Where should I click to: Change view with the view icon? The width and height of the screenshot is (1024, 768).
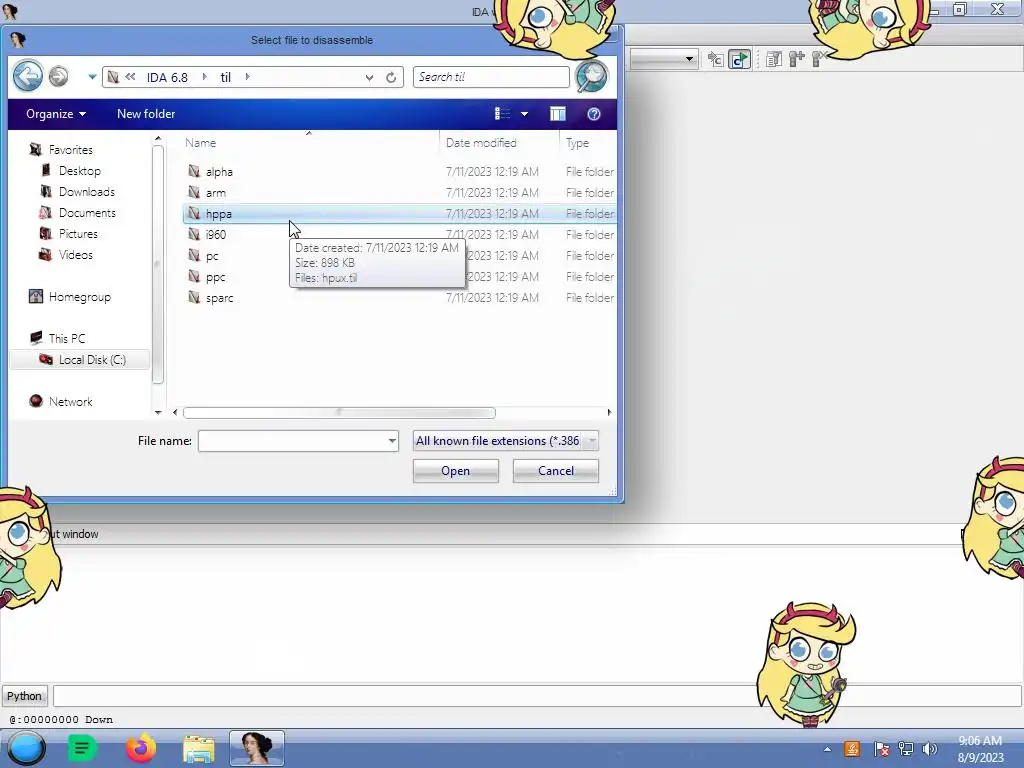502,114
